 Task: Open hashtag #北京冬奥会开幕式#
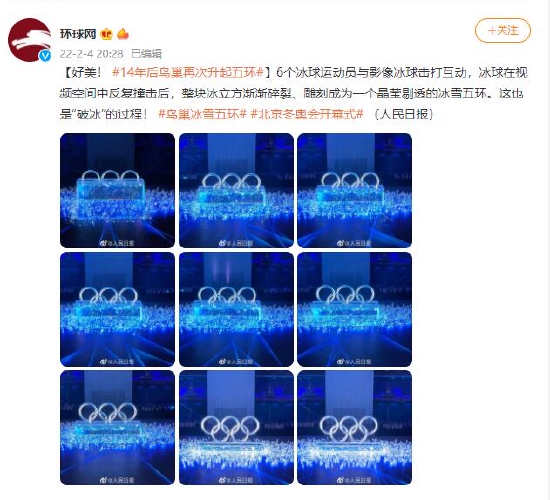(x=307, y=114)
